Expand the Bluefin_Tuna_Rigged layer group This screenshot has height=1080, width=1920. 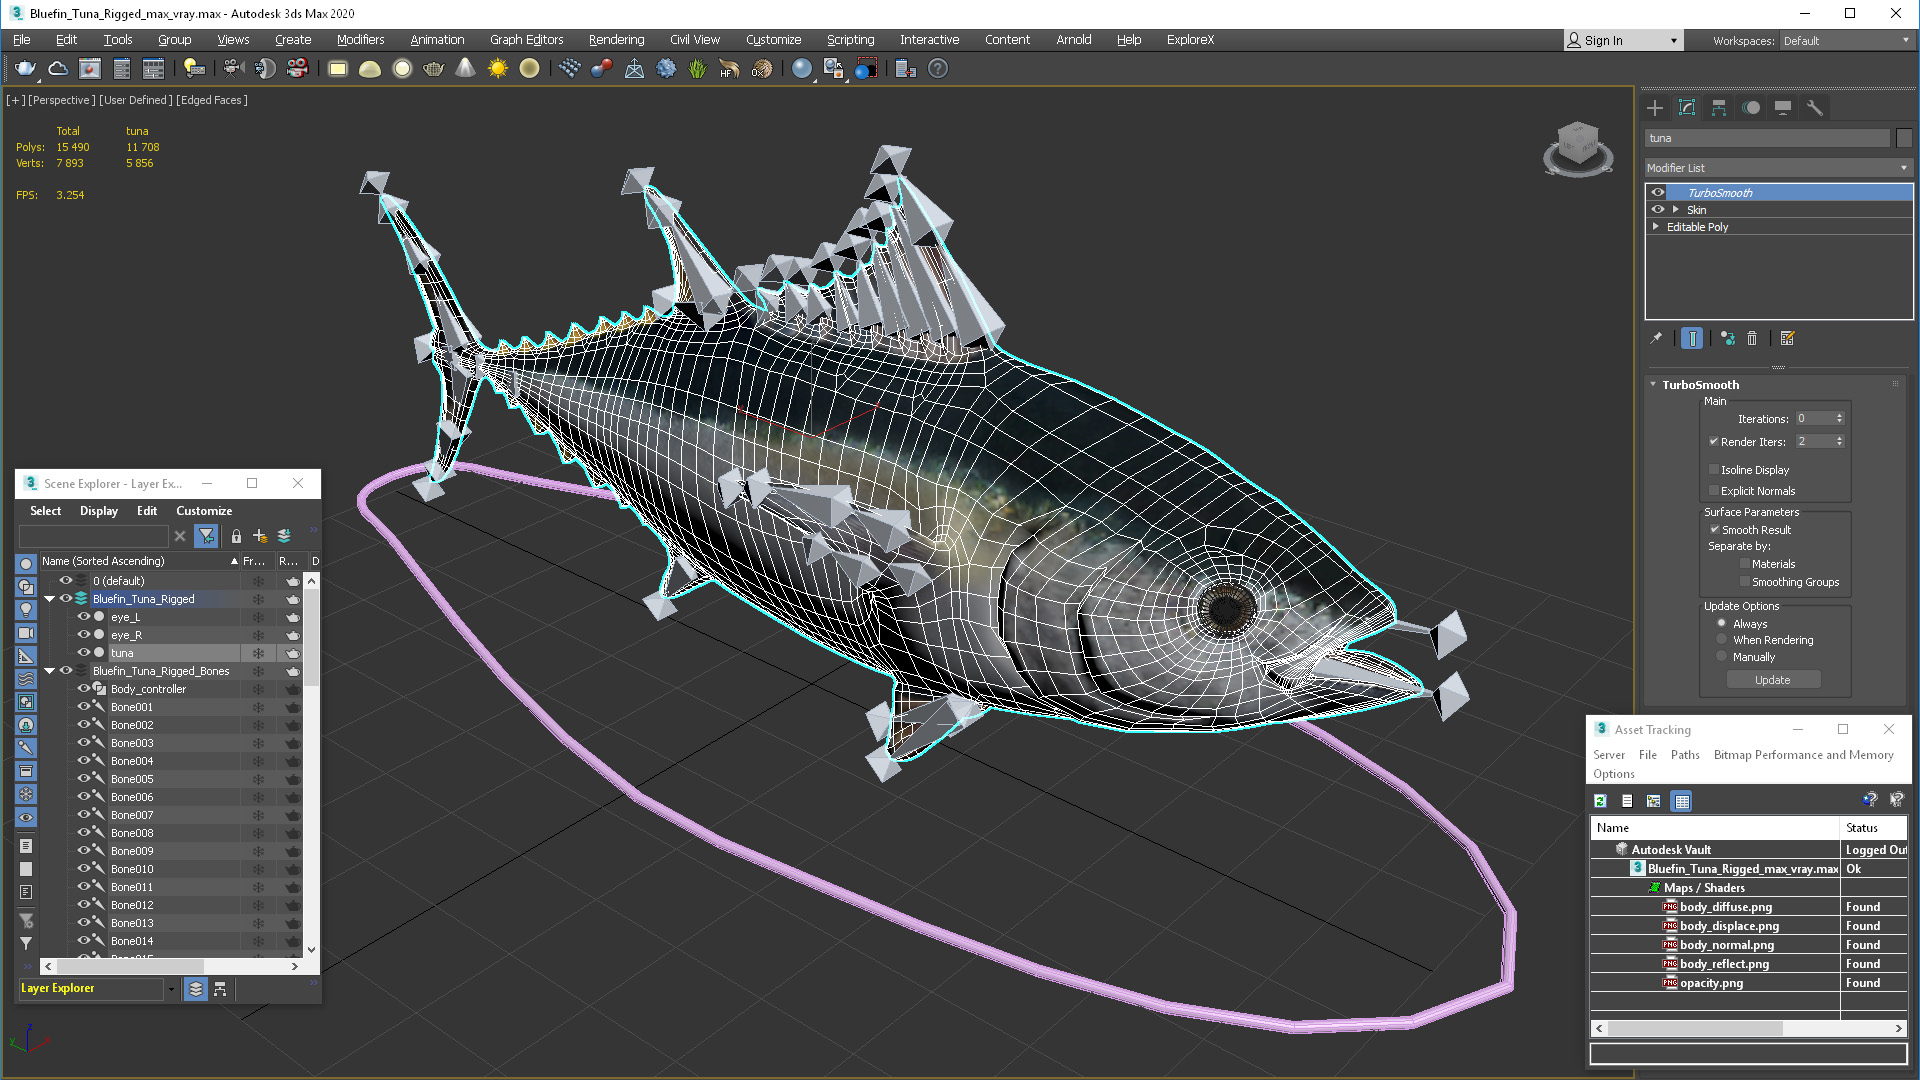(x=49, y=599)
